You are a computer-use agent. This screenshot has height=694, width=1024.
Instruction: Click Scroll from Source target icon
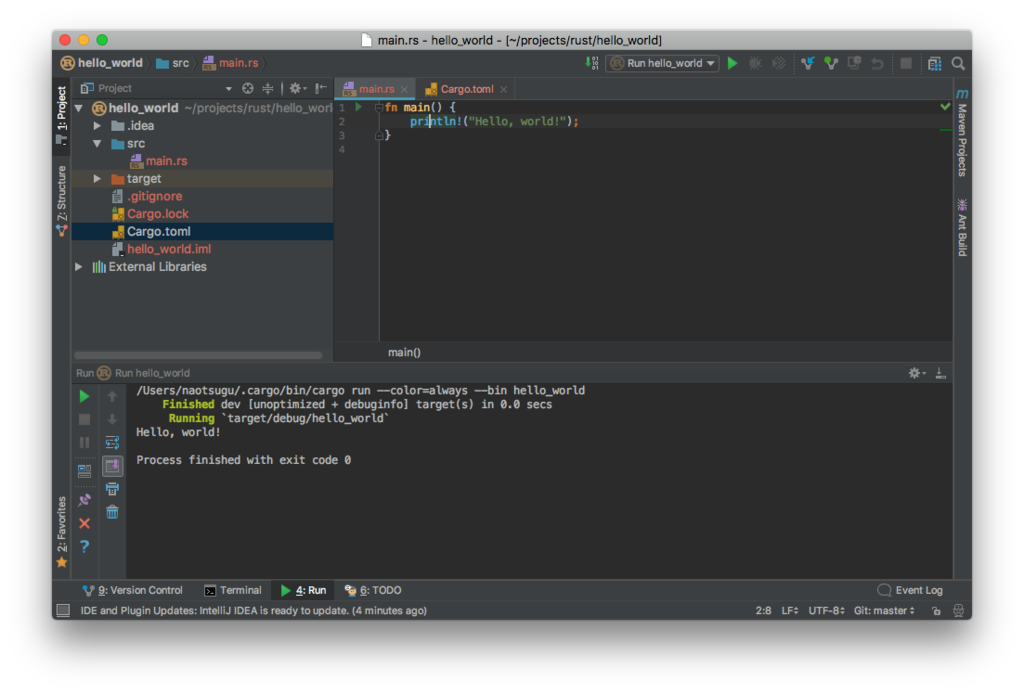pos(248,88)
